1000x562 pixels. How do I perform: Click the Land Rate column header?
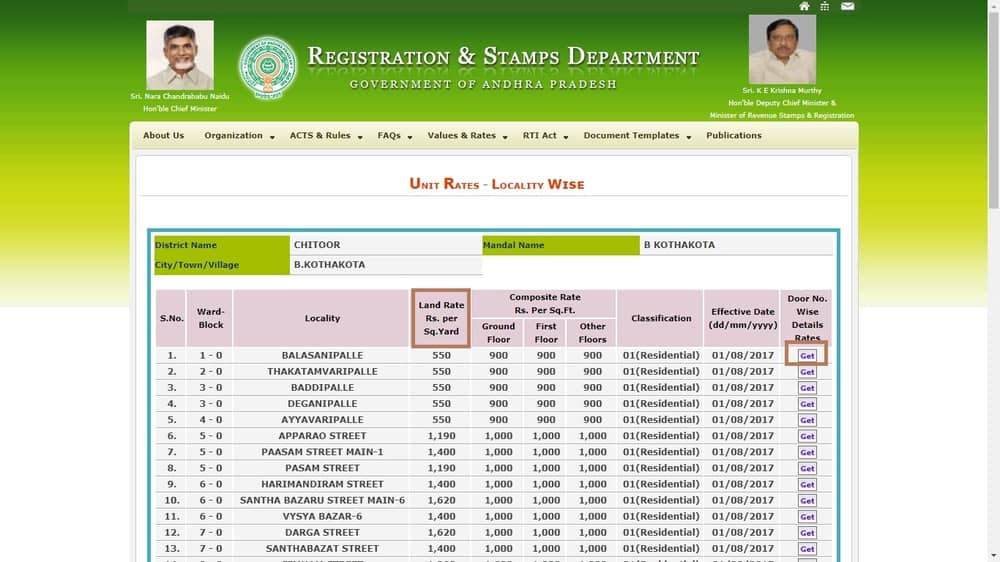pos(441,318)
